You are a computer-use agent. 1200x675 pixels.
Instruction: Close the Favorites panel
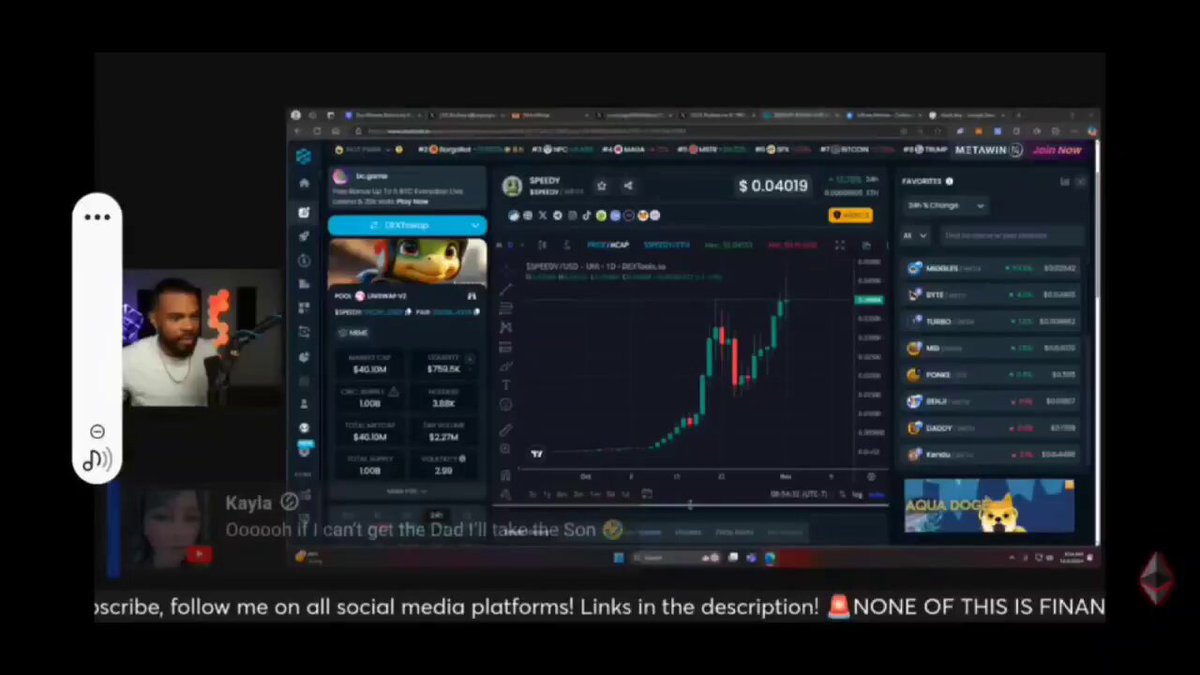[1081, 181]
